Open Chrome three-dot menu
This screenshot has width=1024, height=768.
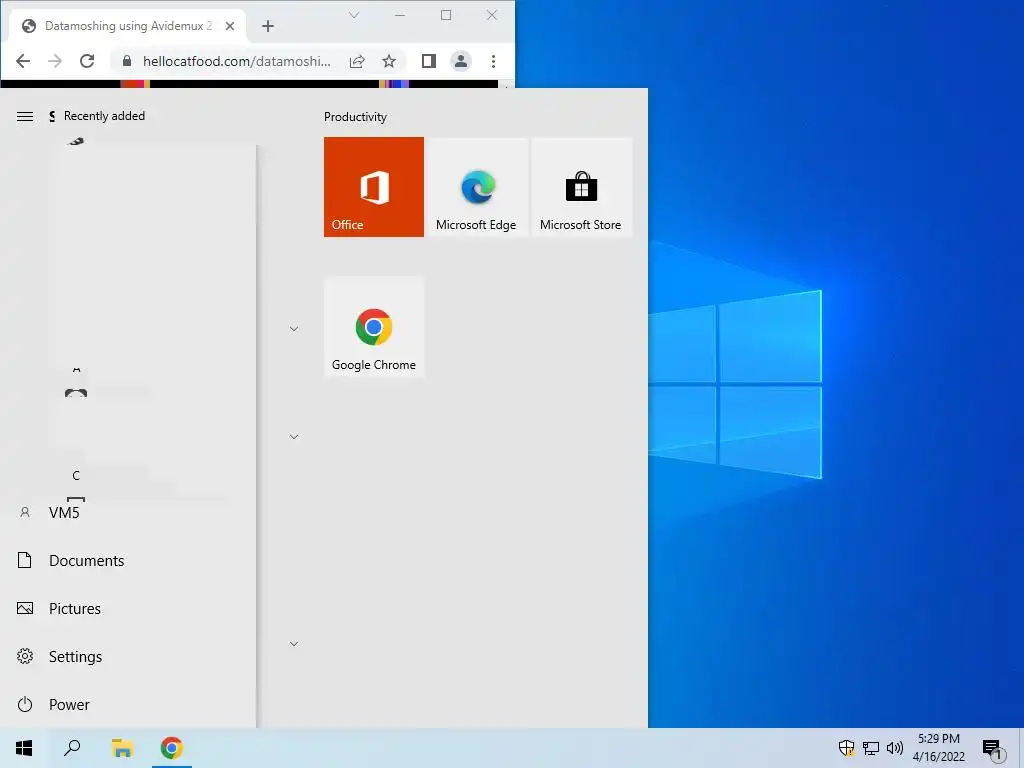pos(493,61)
